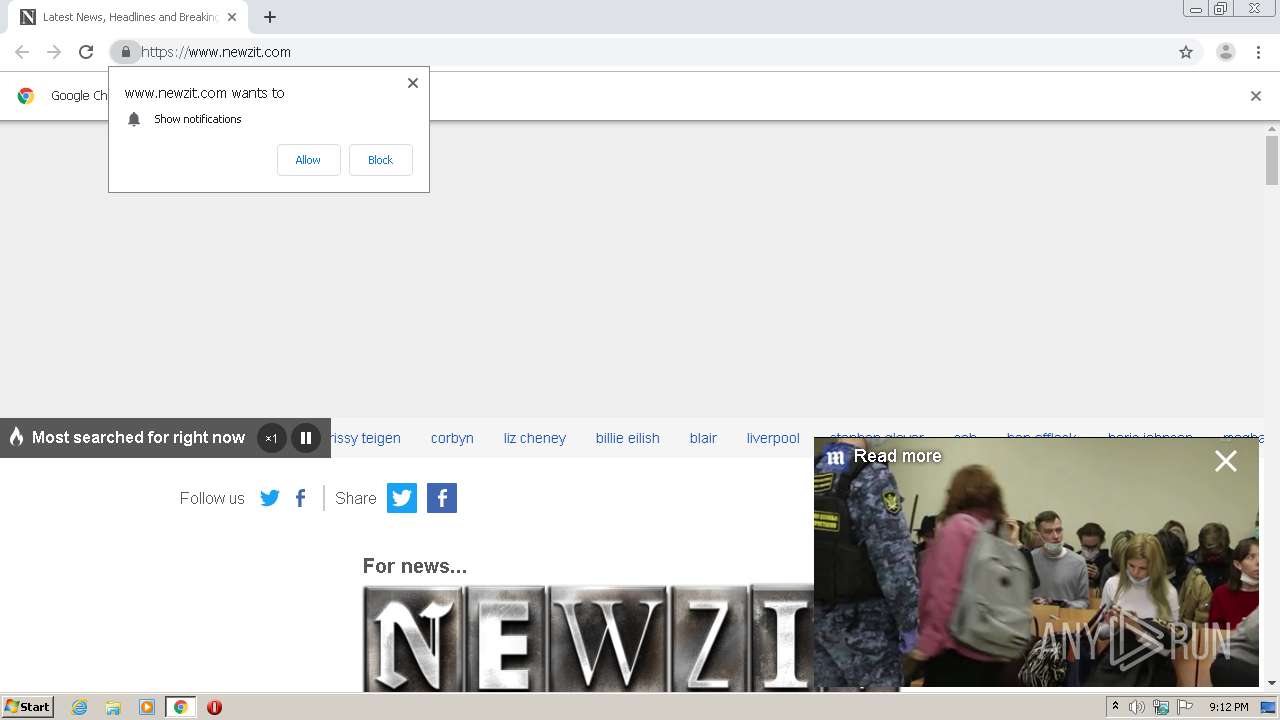Open the liz cheney trending link
Screen dimensions: 1280x720
pyautogui.click(x=535, y=438)
